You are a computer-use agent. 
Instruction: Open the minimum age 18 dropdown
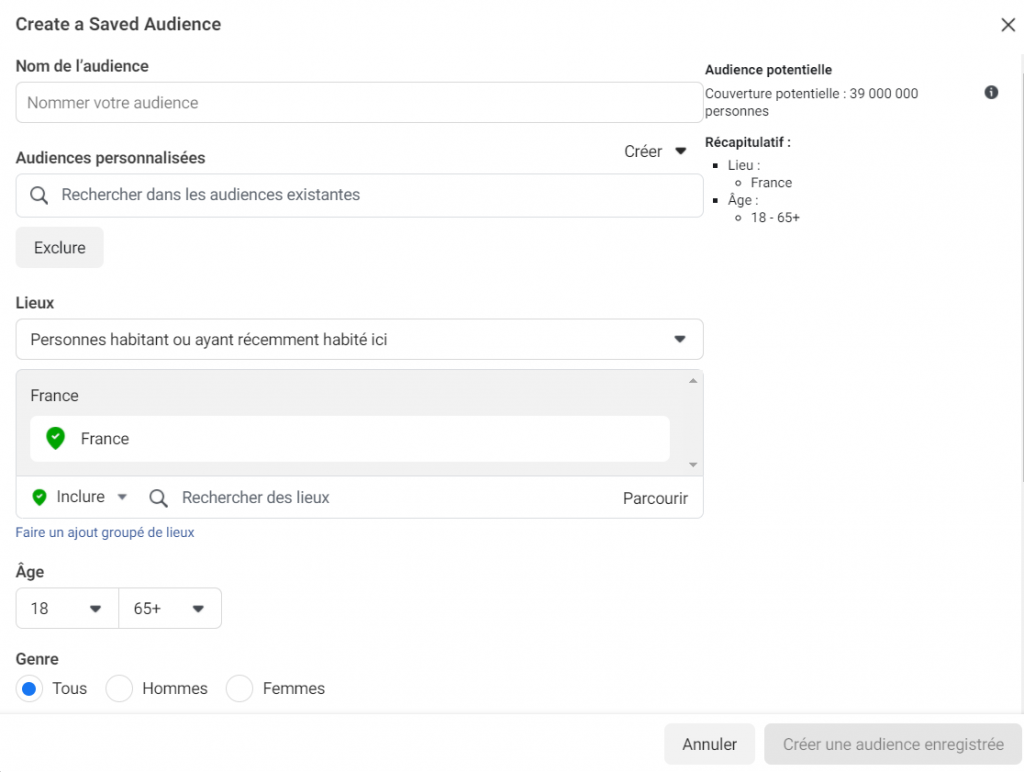(x=67, y=608)
